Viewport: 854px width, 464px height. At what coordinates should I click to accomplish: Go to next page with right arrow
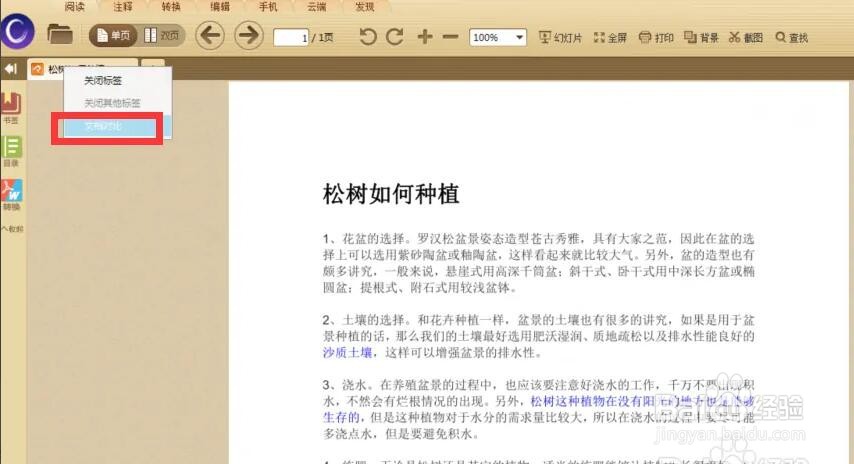click(248, 36)
